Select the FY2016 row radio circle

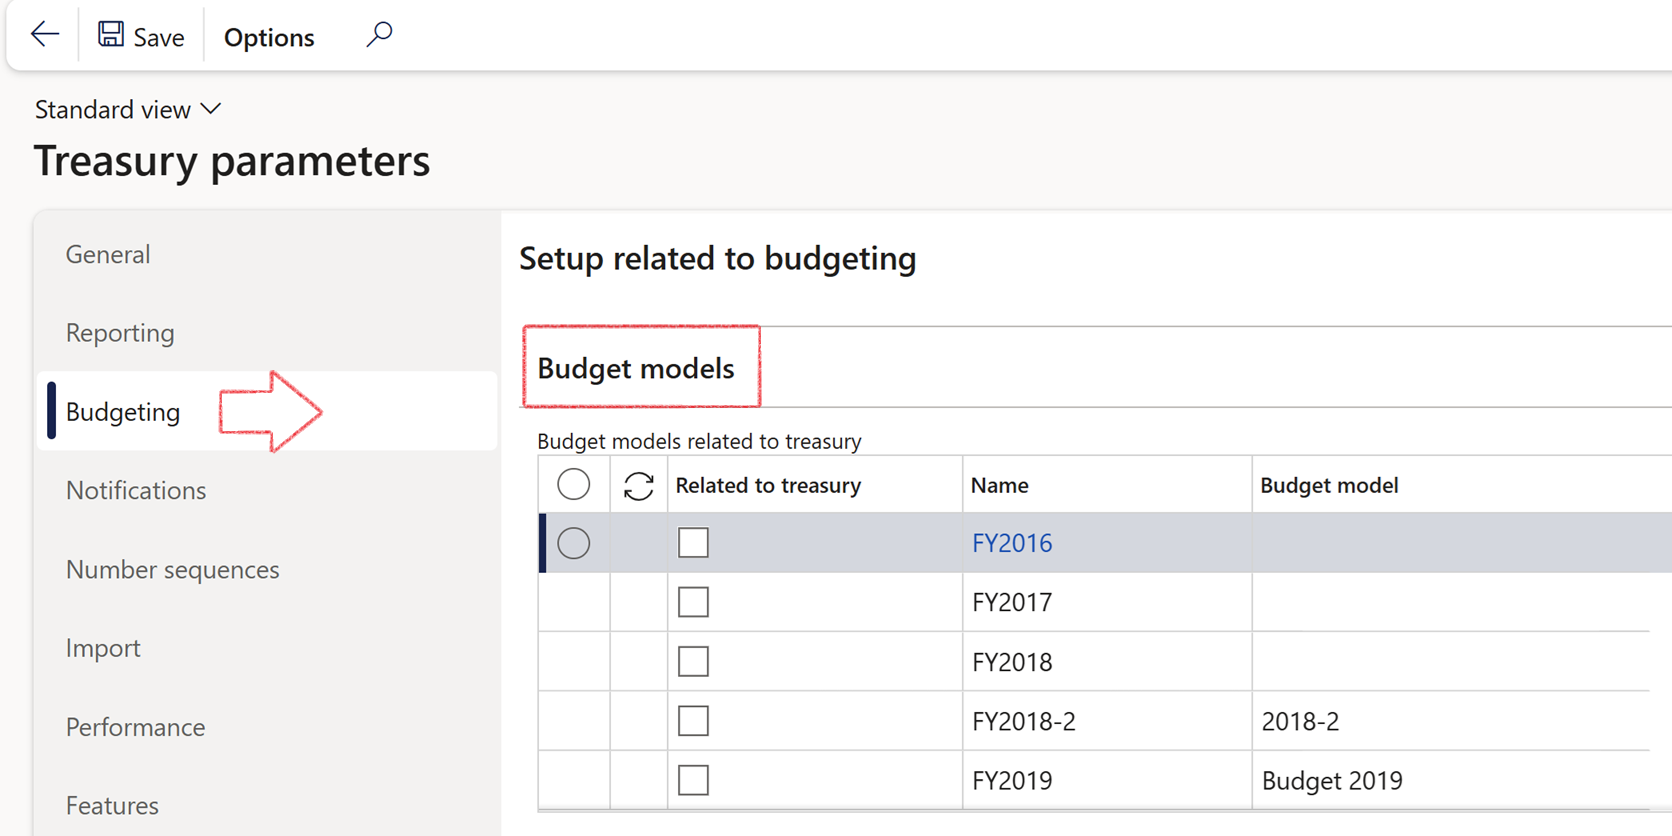pos(573,543)
